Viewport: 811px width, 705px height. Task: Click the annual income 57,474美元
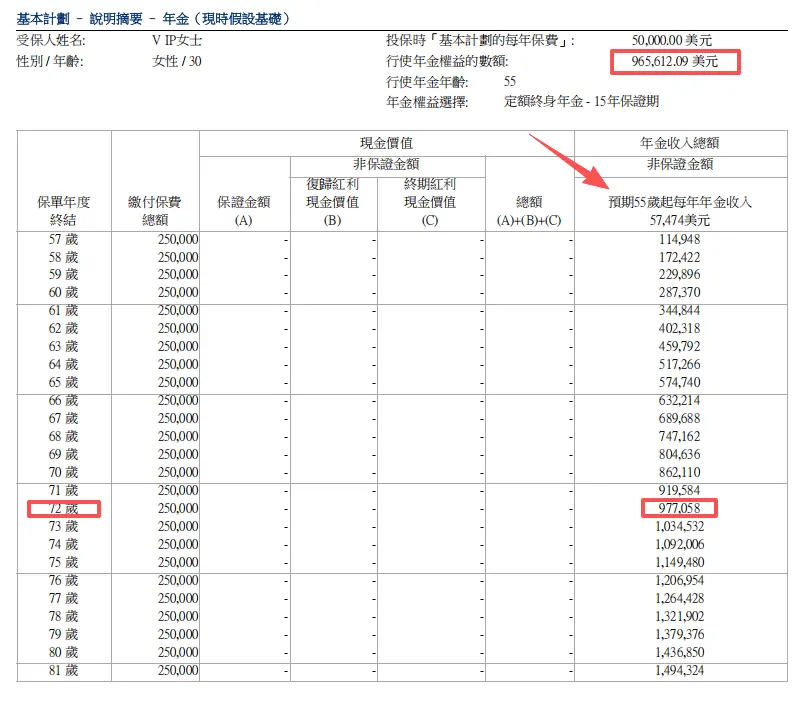tap(680, 220)
